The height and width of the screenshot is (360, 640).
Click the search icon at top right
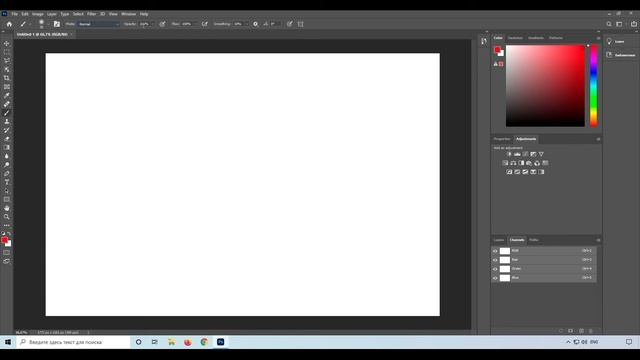(x=609, y=24)
